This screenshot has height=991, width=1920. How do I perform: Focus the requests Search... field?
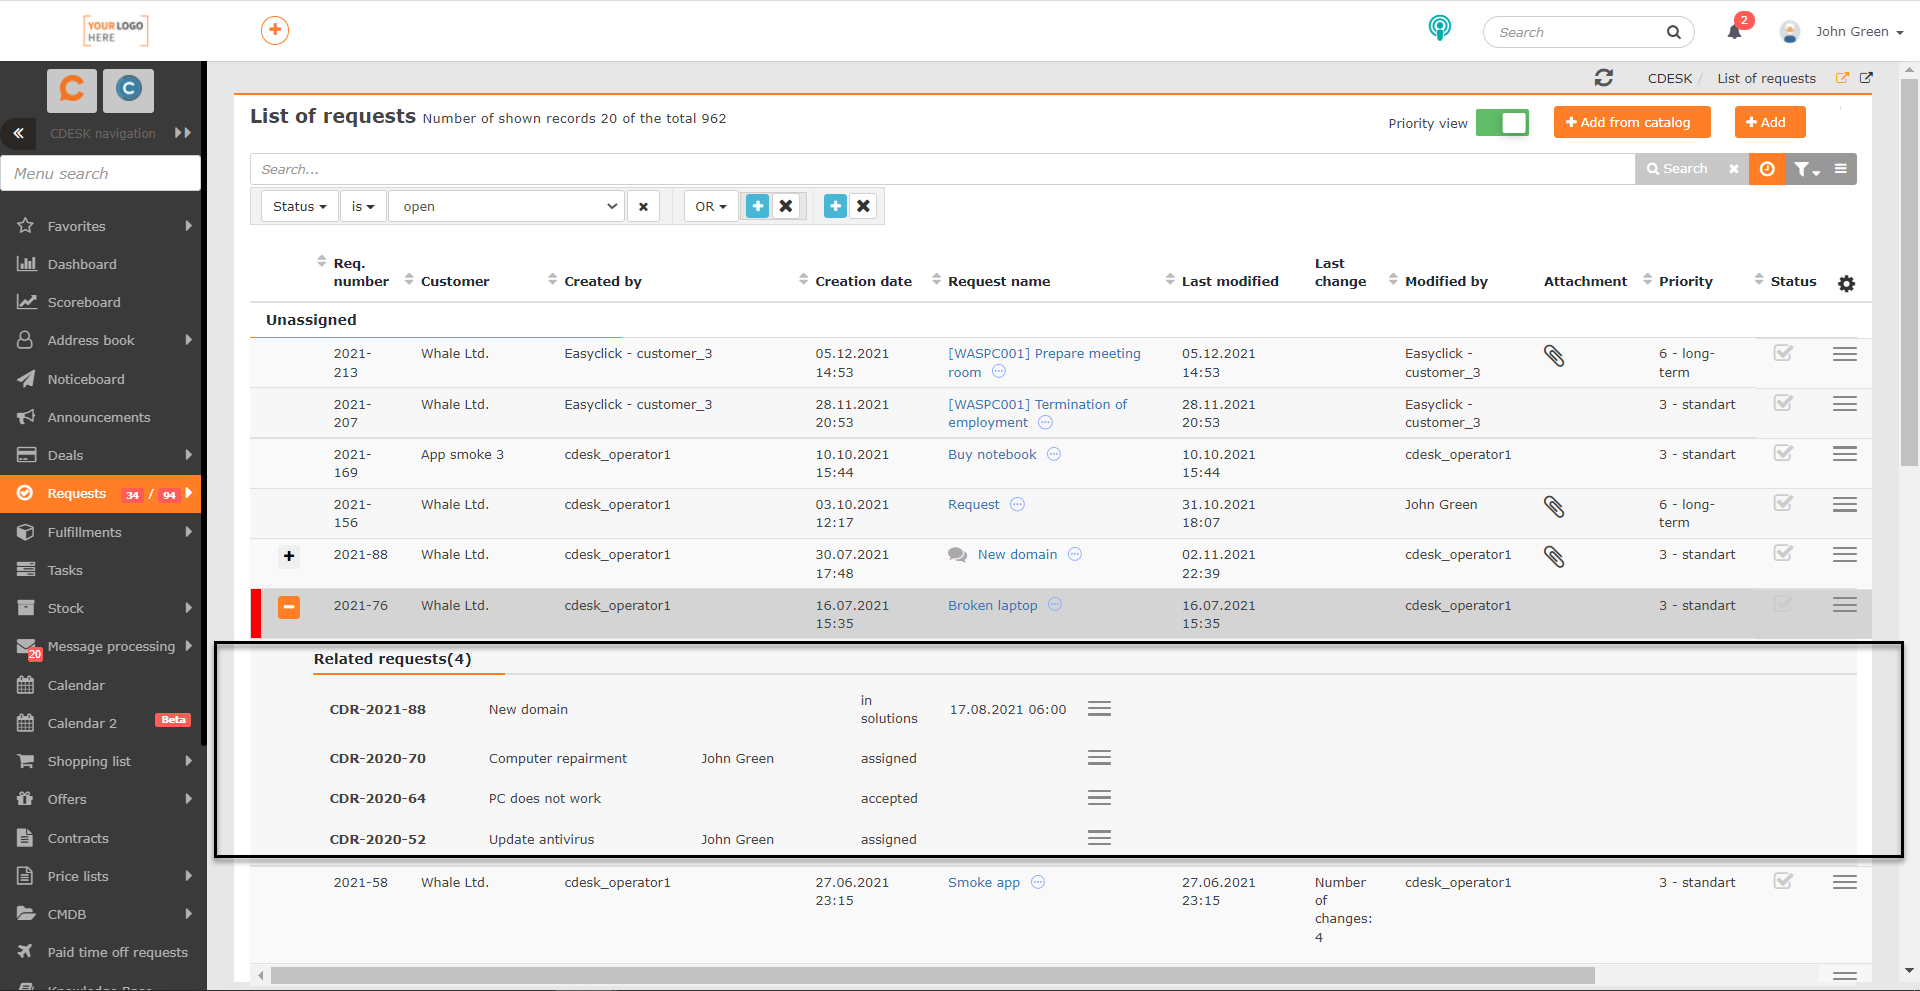click(x=942, y=169)
